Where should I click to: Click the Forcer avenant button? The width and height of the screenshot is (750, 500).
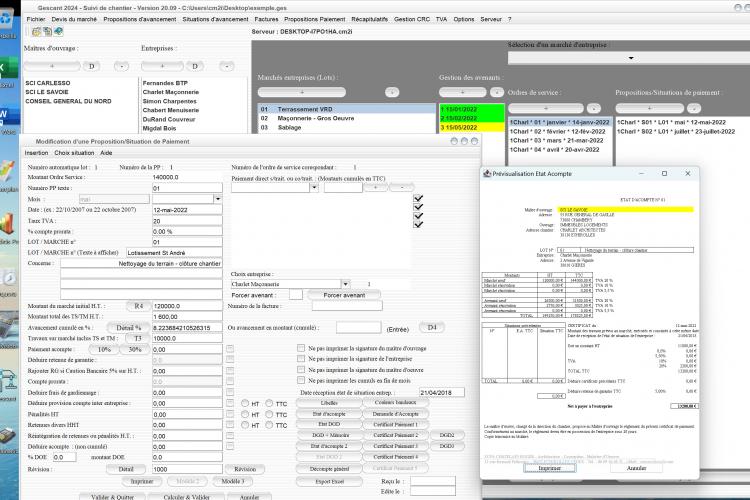coord(344,295)
